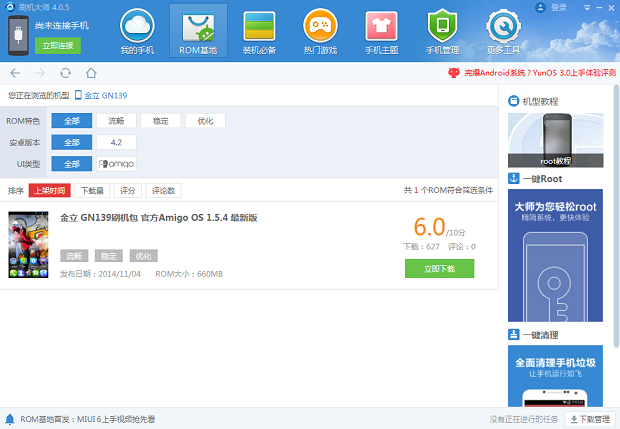Viewport: 620px width, 429px height.
Task: Click the red YunOS news icon
Action: pos(454,72)
